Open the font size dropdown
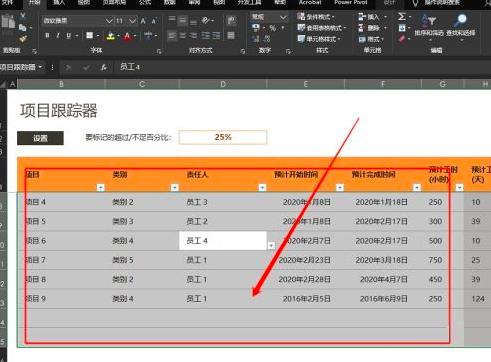 click(x=132, y=21)
